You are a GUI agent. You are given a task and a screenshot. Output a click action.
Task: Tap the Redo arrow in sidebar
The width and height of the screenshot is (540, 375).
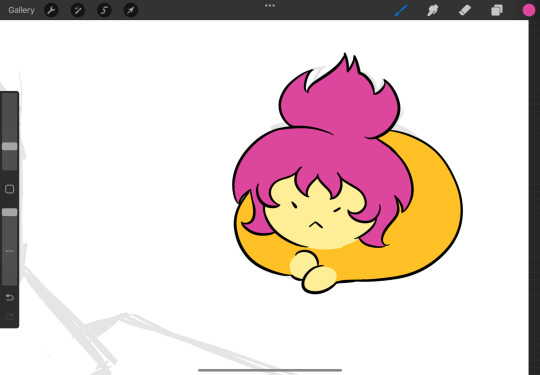pos(10,316)
